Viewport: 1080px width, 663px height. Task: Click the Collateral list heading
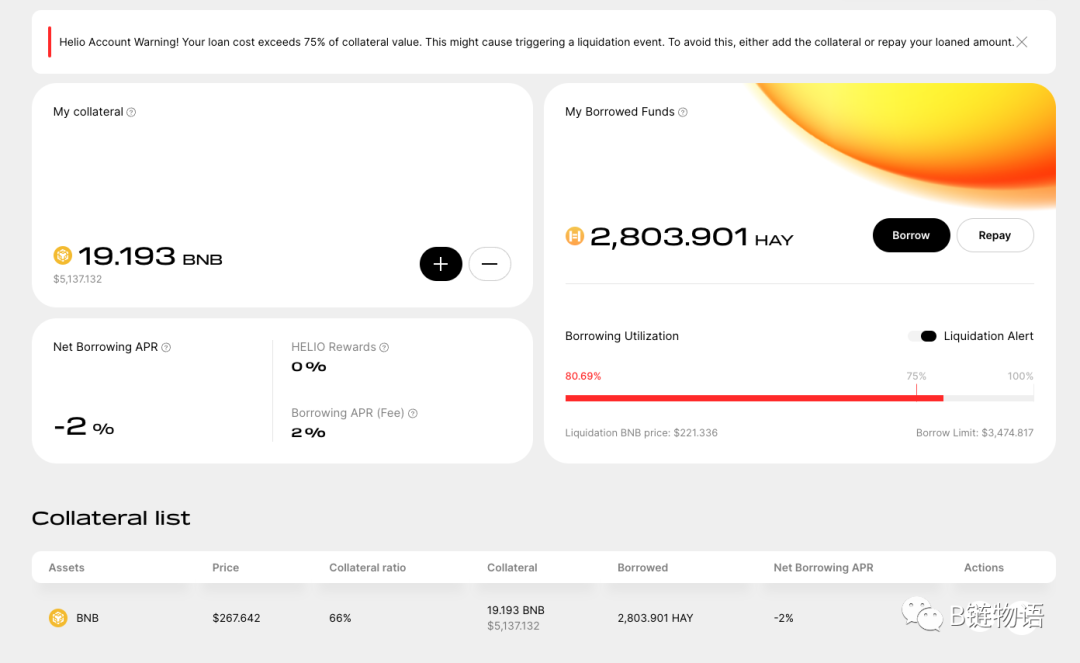[x=111, y=518]
